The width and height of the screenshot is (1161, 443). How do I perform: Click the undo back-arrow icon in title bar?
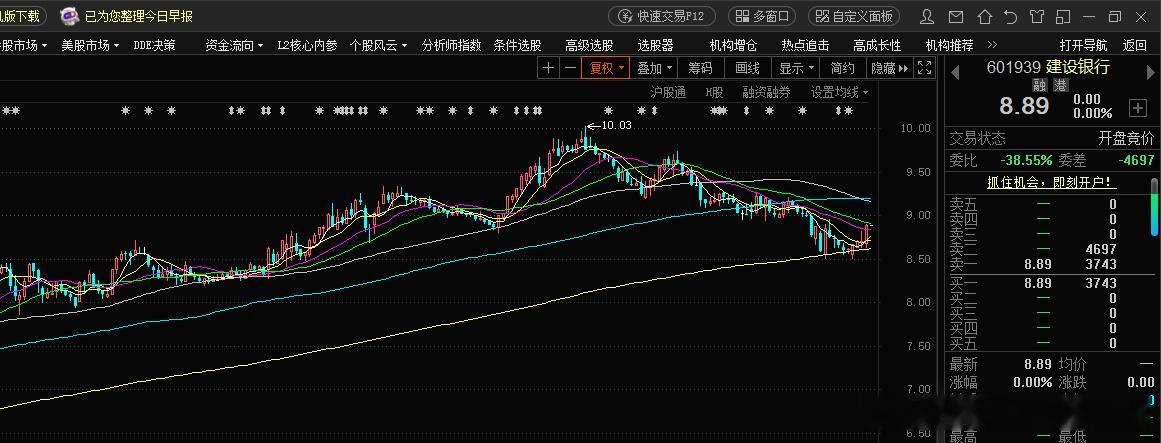pyautogui.click(x=1011, y=16)
